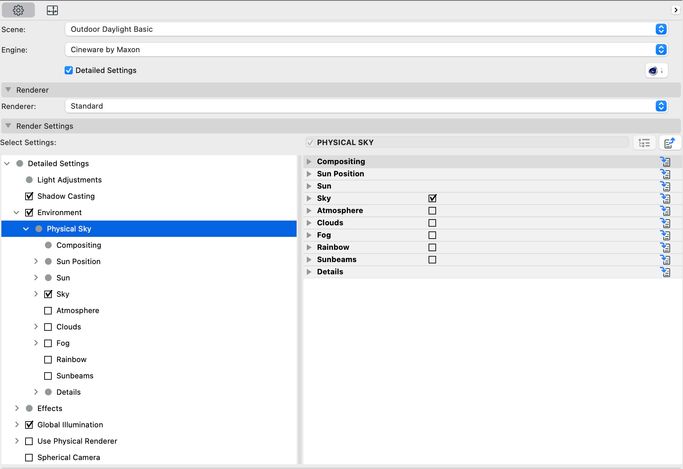Uncheck Sky checkbox in right panel
This screenshot has height=469, width=683.
[x=432, y=198]
